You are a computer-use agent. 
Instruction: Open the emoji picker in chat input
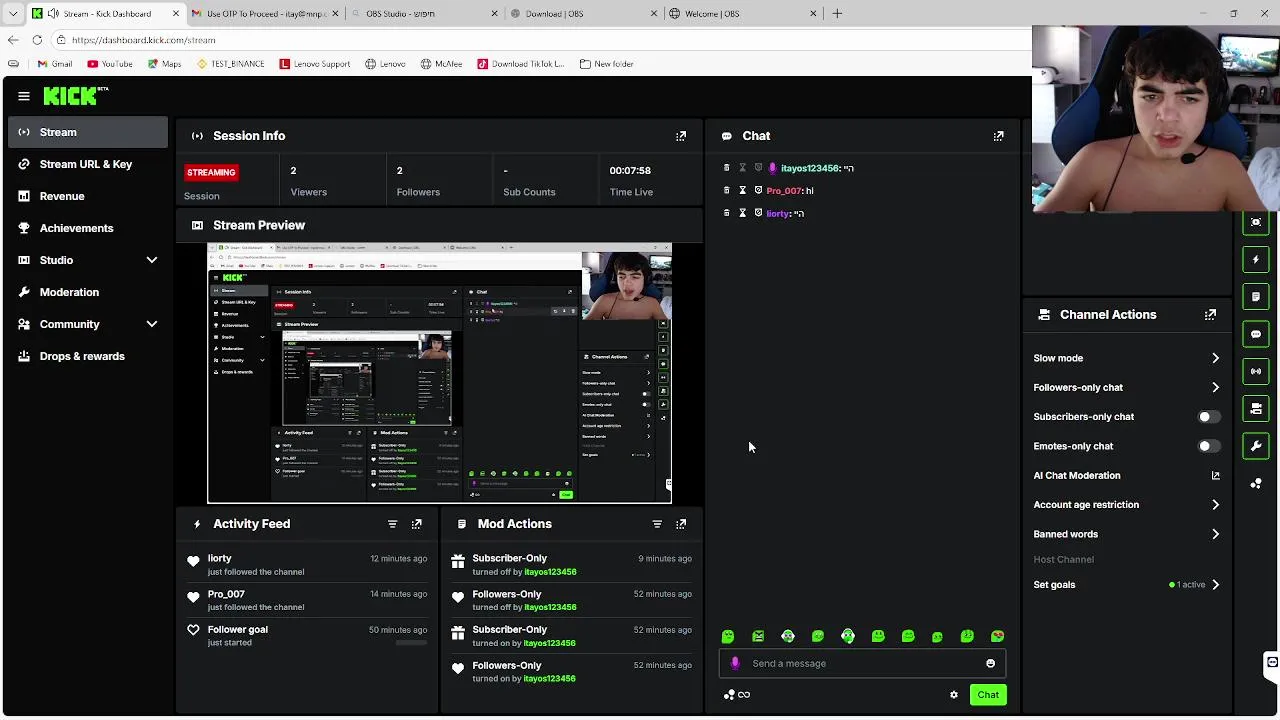click(x=990, y=663)
